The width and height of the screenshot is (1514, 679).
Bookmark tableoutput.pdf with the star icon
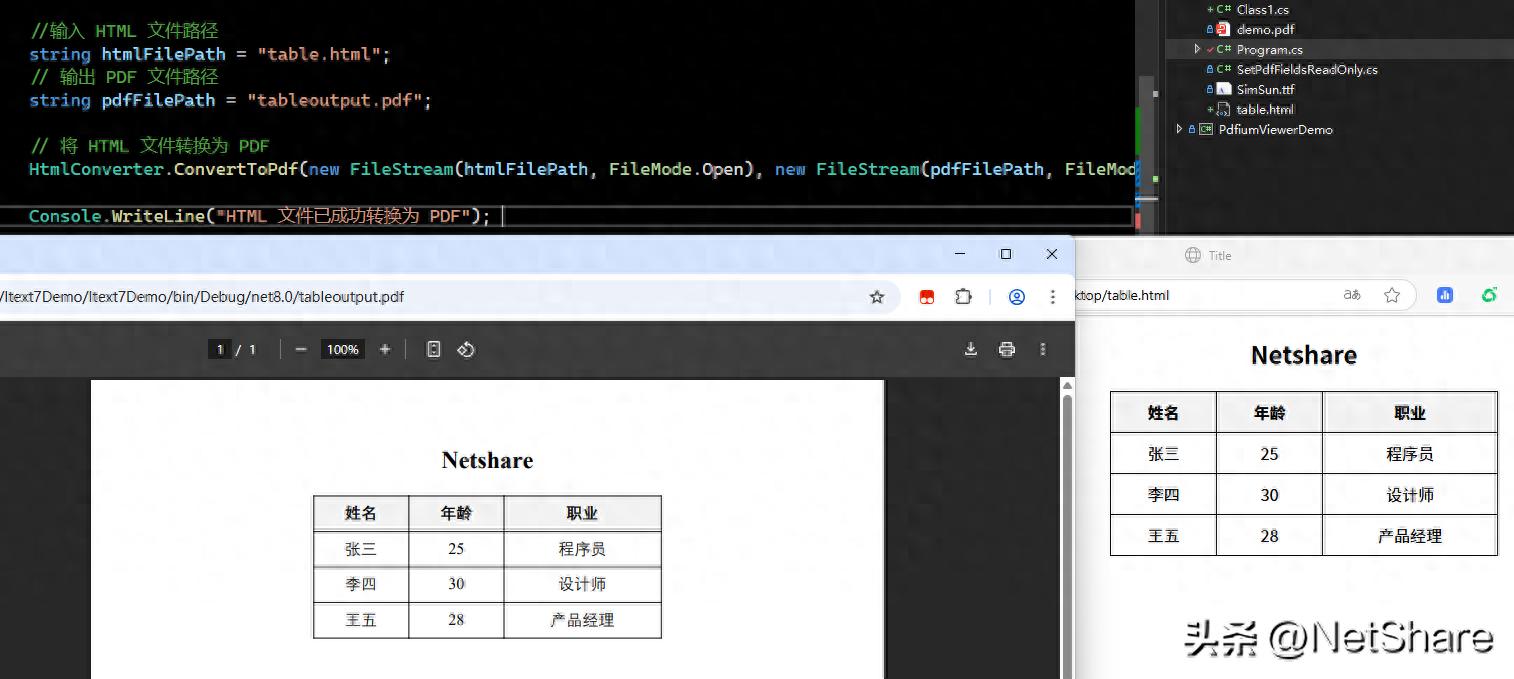[x=877, y=297]
